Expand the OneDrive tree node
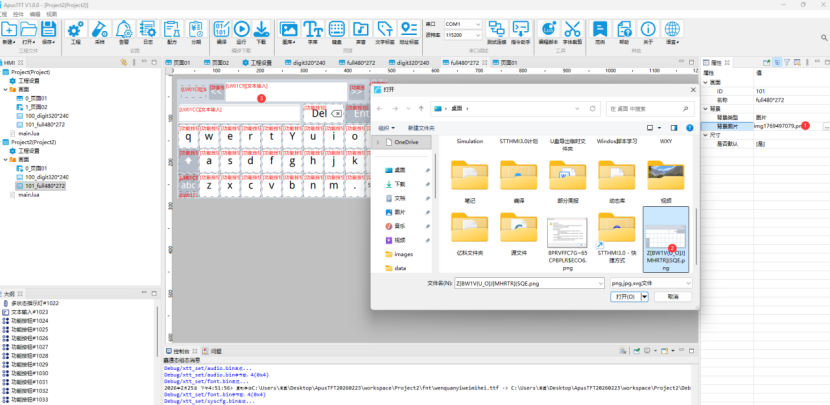Screen dimensions: 830x405 pos(377,143)
